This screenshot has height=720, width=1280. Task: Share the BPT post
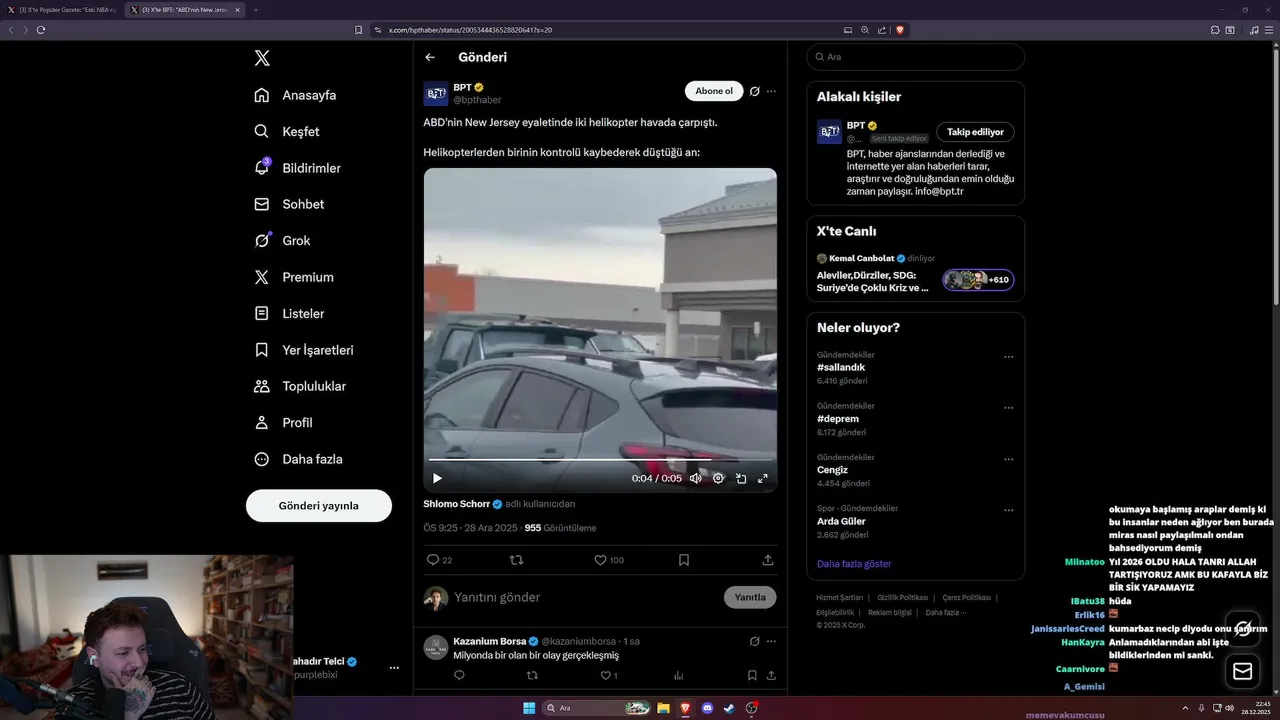[x=768, y=560]
